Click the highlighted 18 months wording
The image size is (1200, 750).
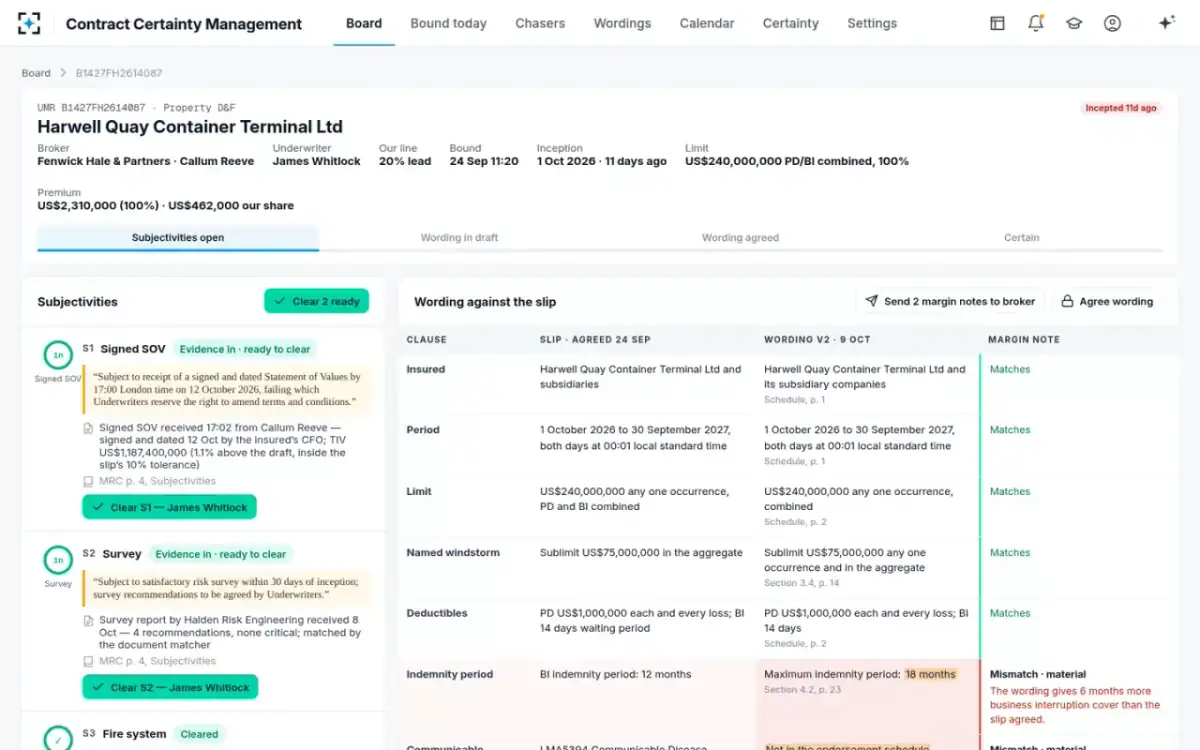click(x=930, y=674)
